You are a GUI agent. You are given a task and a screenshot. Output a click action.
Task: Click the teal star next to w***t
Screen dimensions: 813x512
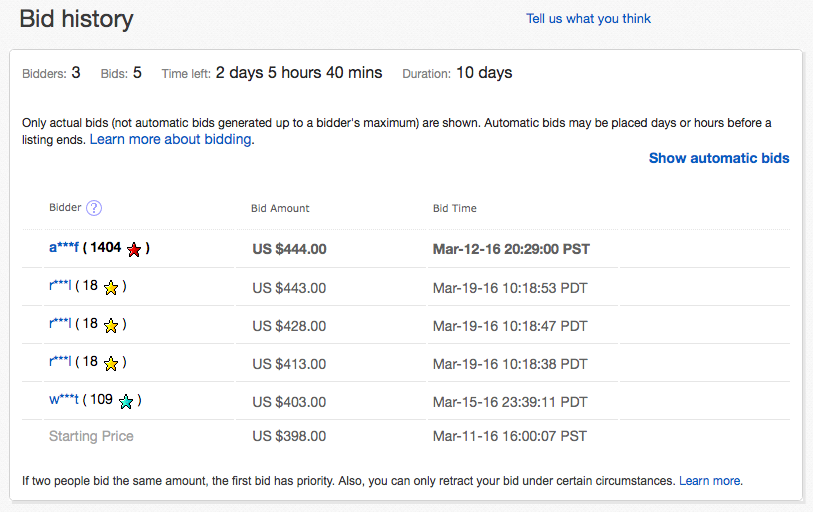(x=126, y=401)
